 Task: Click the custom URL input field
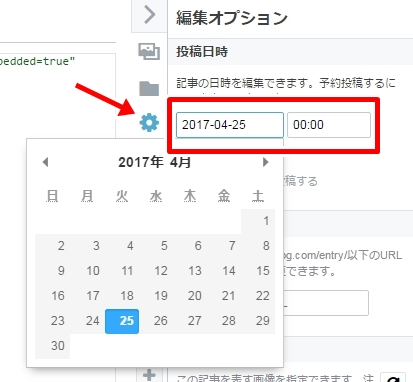(x=326, y=303)
